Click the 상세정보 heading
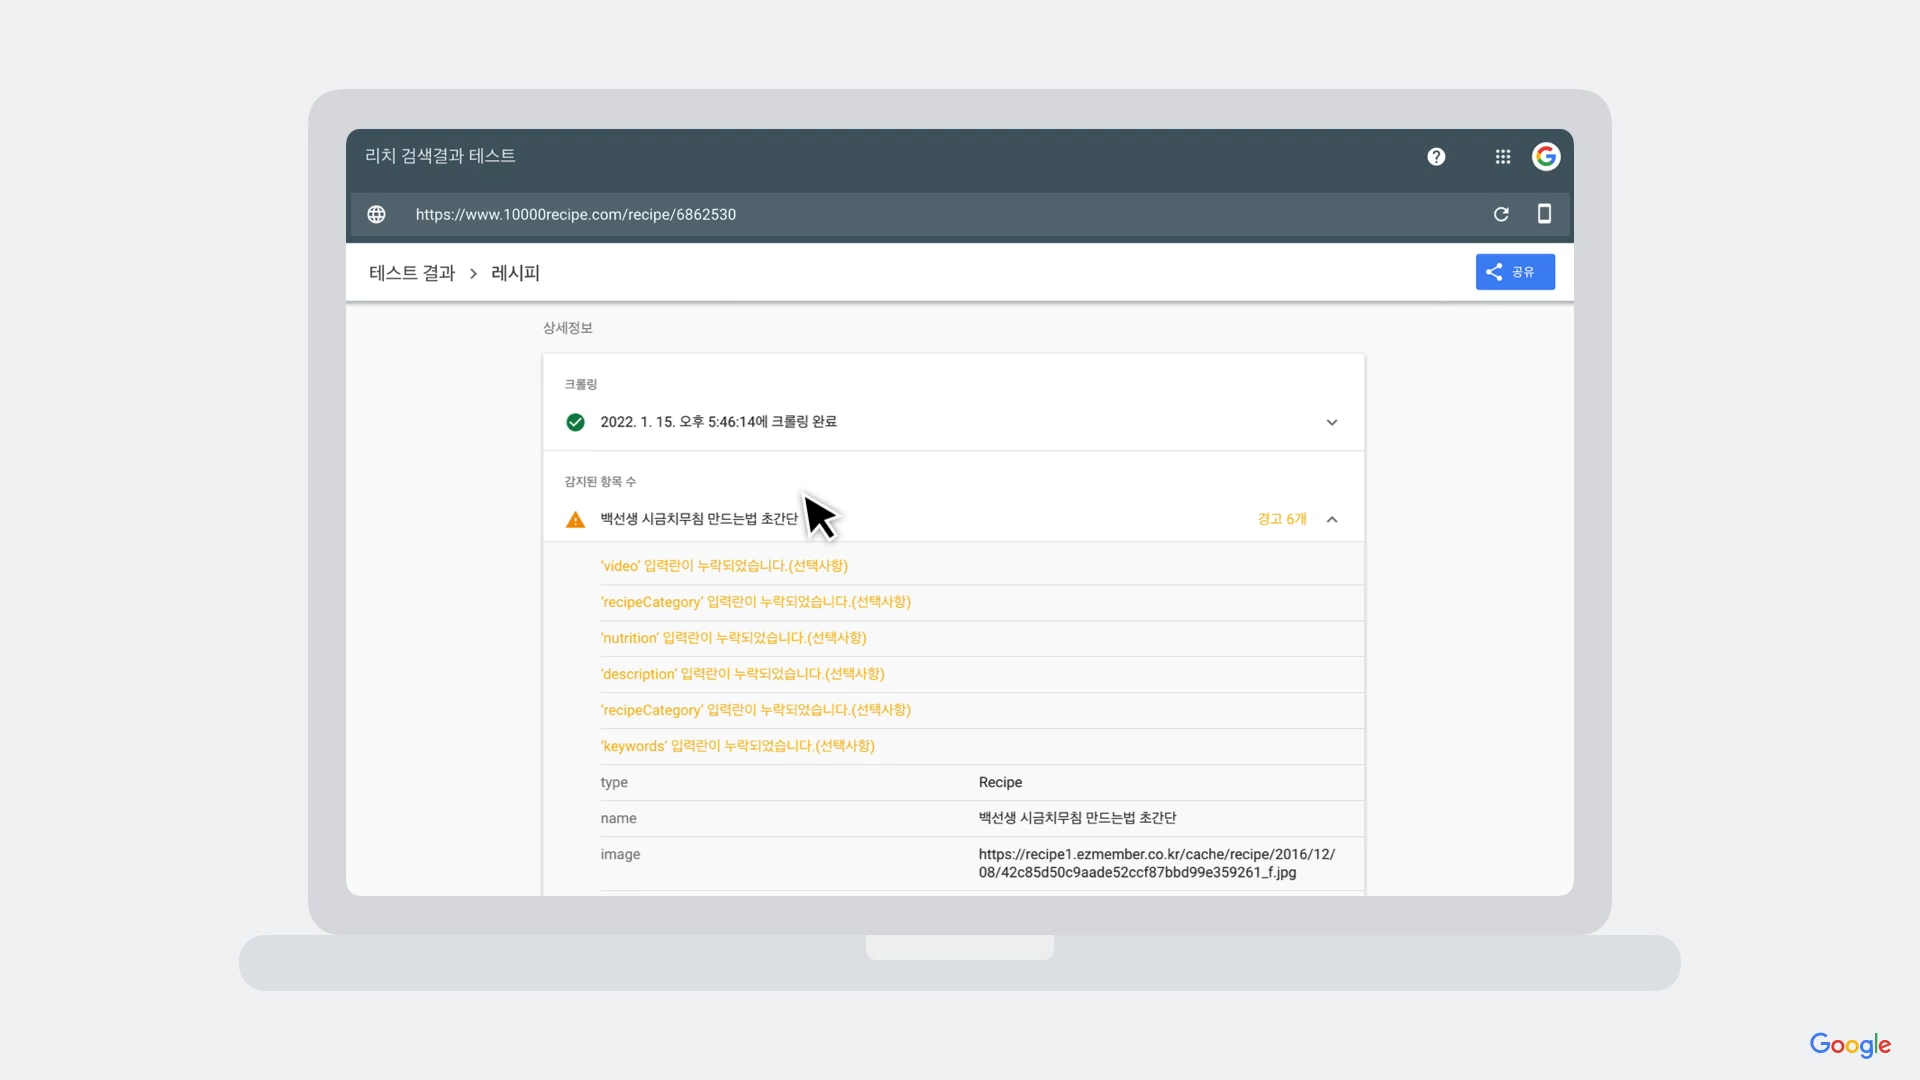Screen dimensions: 1920x1080 (567, 328)
